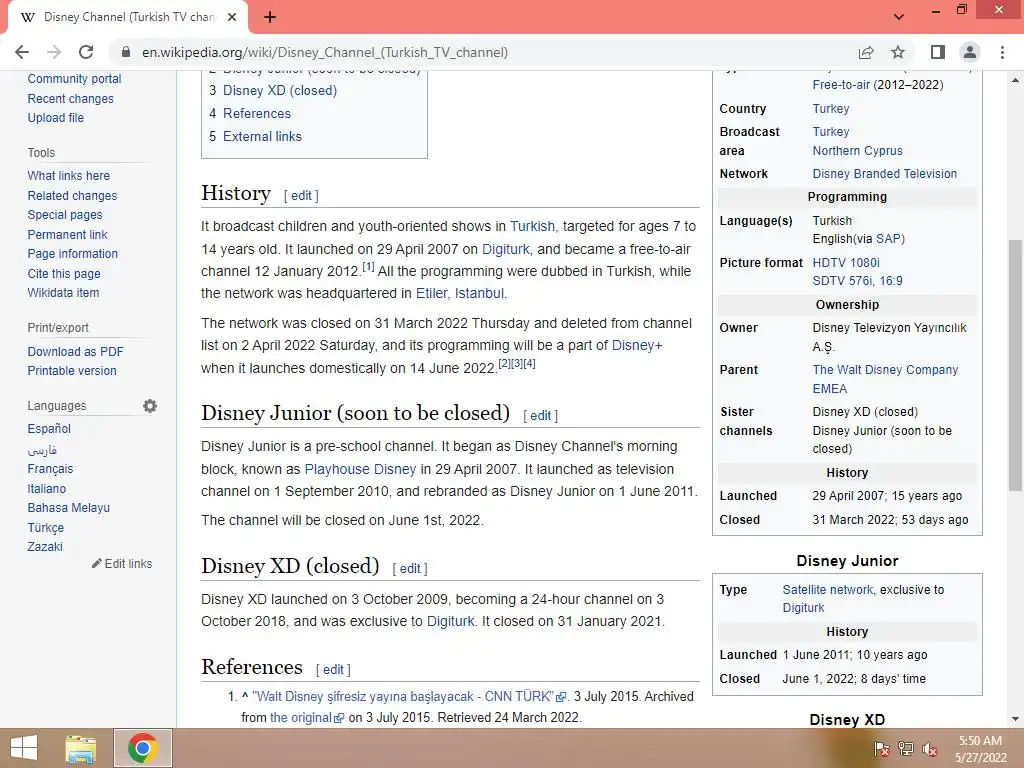Click Edit links pencil in Languages
Viewport: 1024px width, 768px height.
(122, 564)
